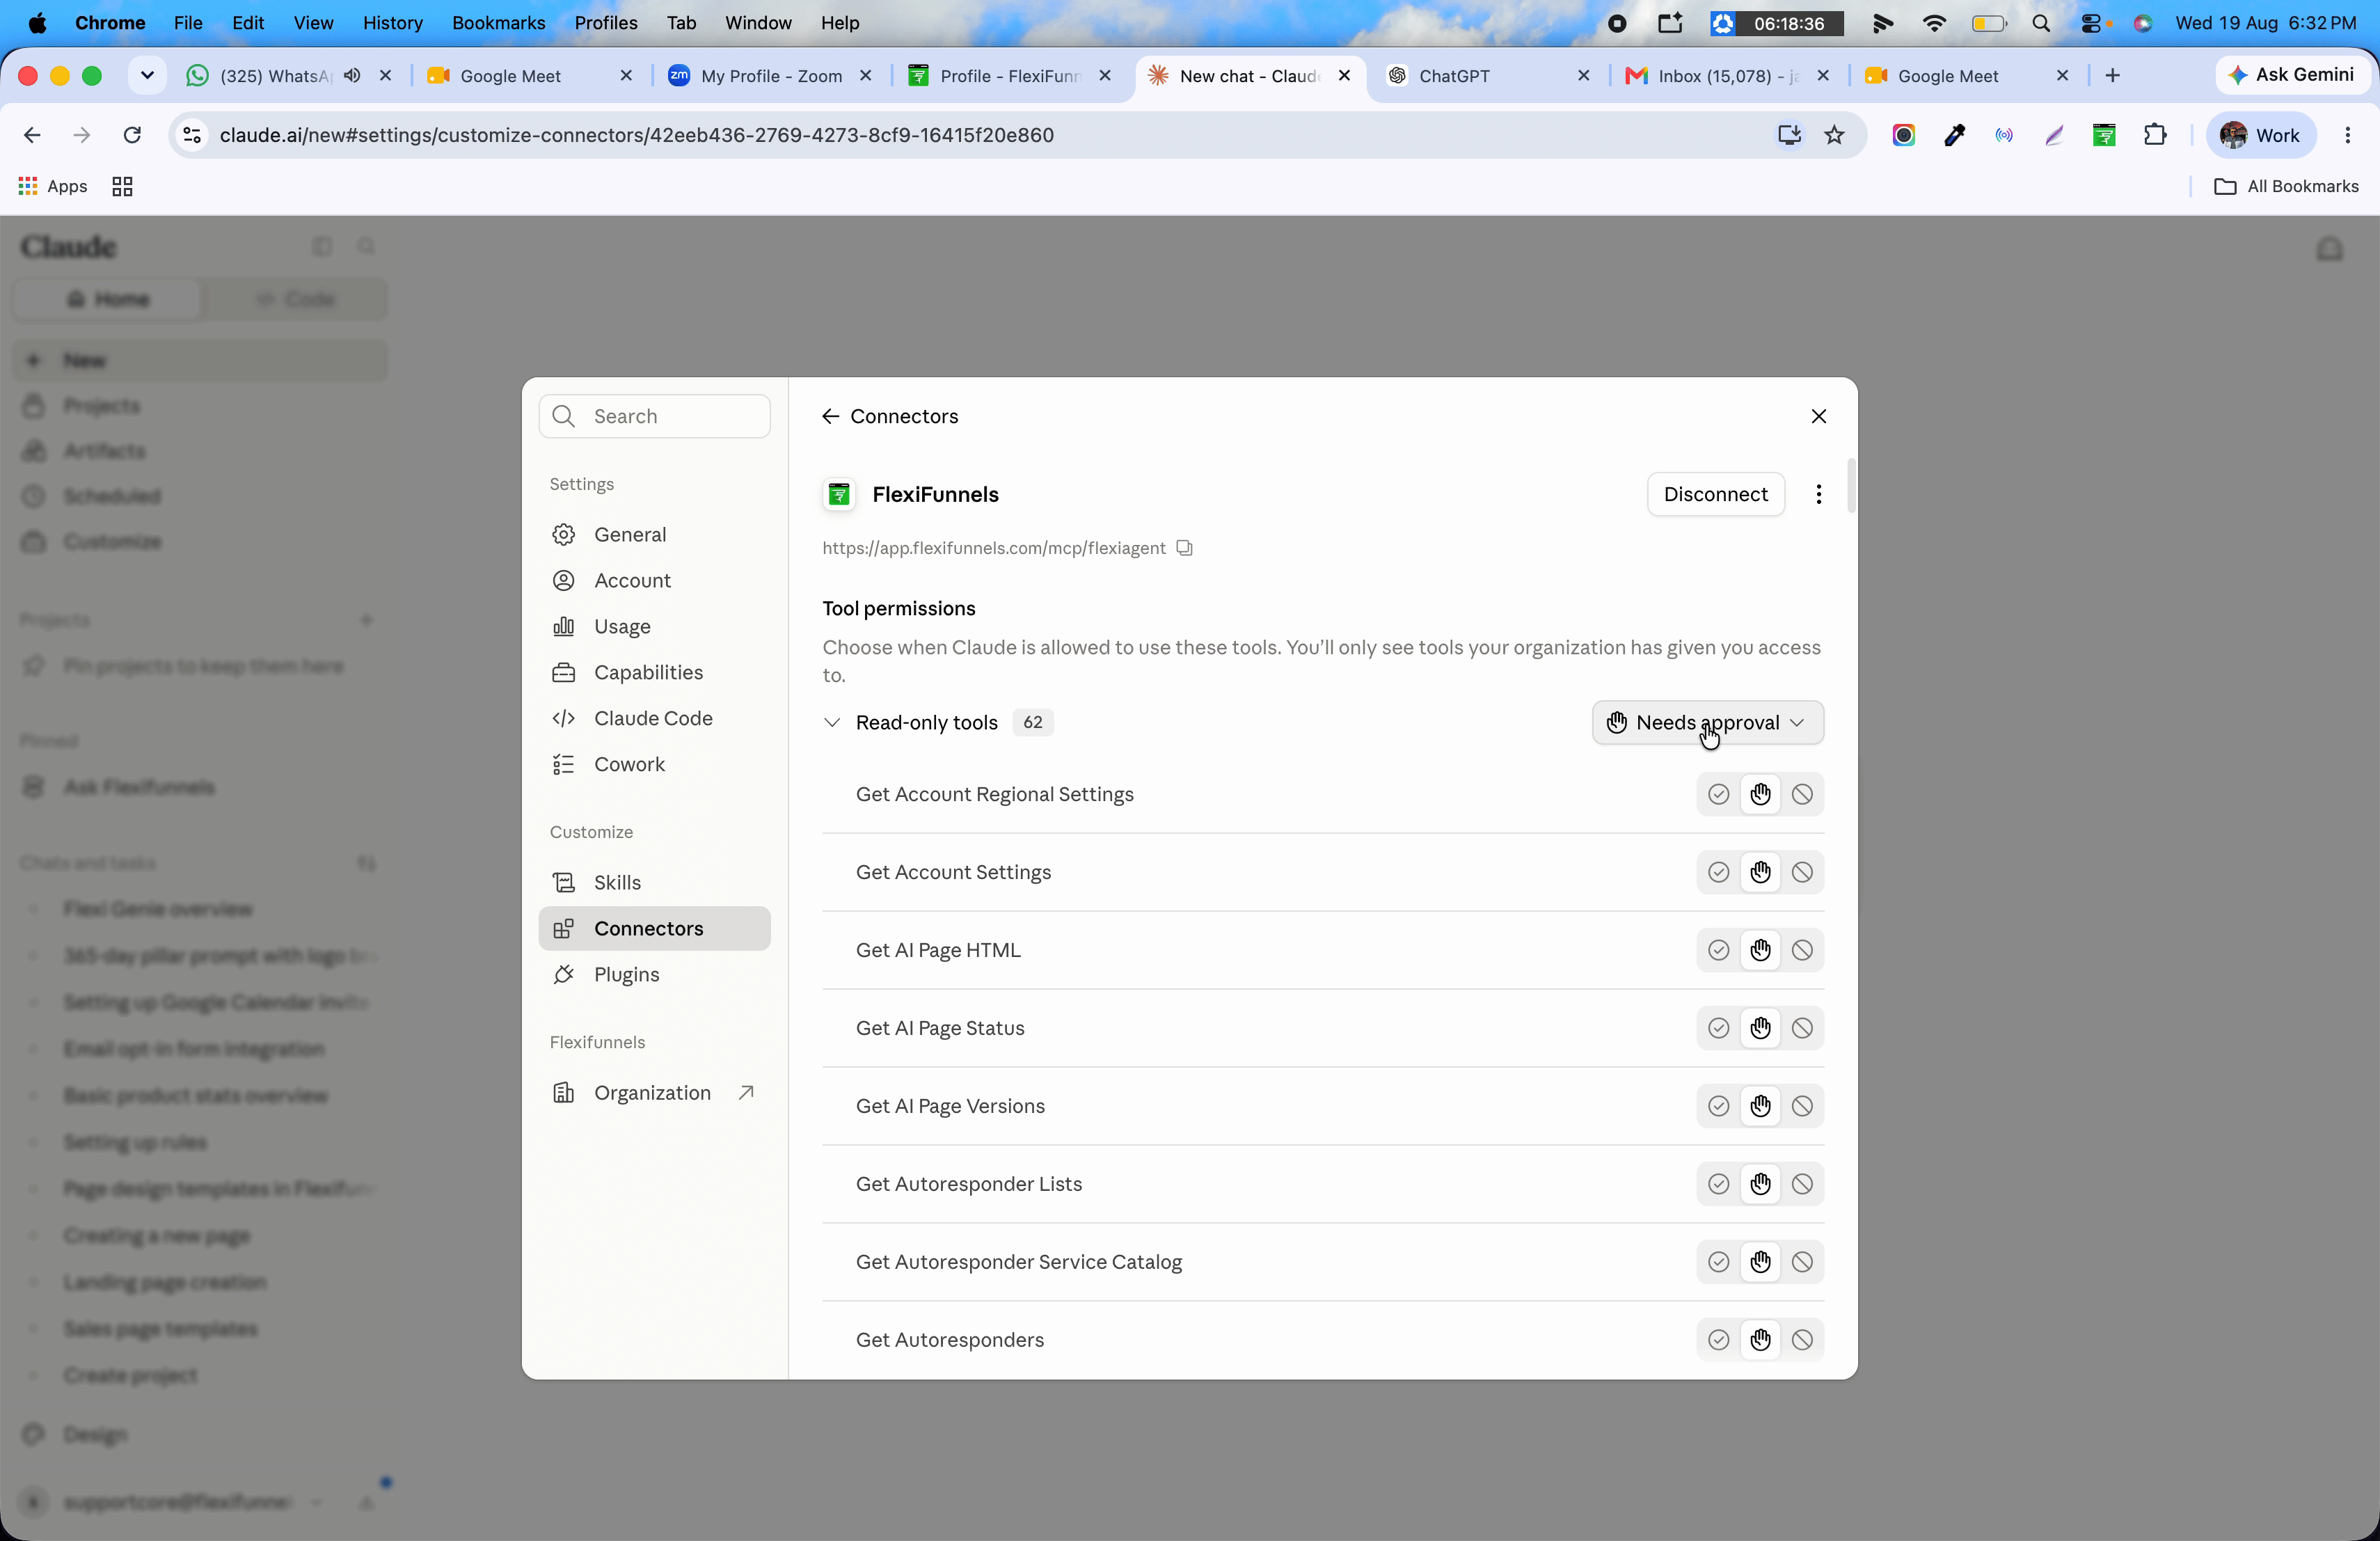
Task: Reload the current Chrome page
Action: [x=132, y=135]
